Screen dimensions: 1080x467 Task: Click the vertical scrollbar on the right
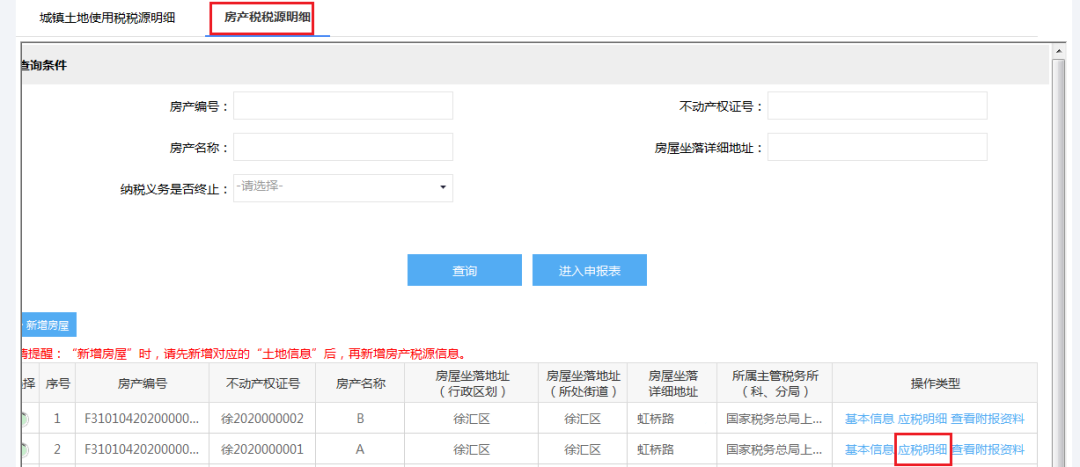click(1059, 250)
